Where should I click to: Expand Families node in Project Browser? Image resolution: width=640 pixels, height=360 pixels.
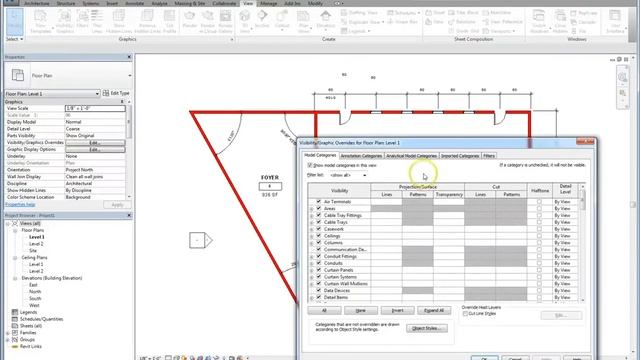tap(8, 333)
